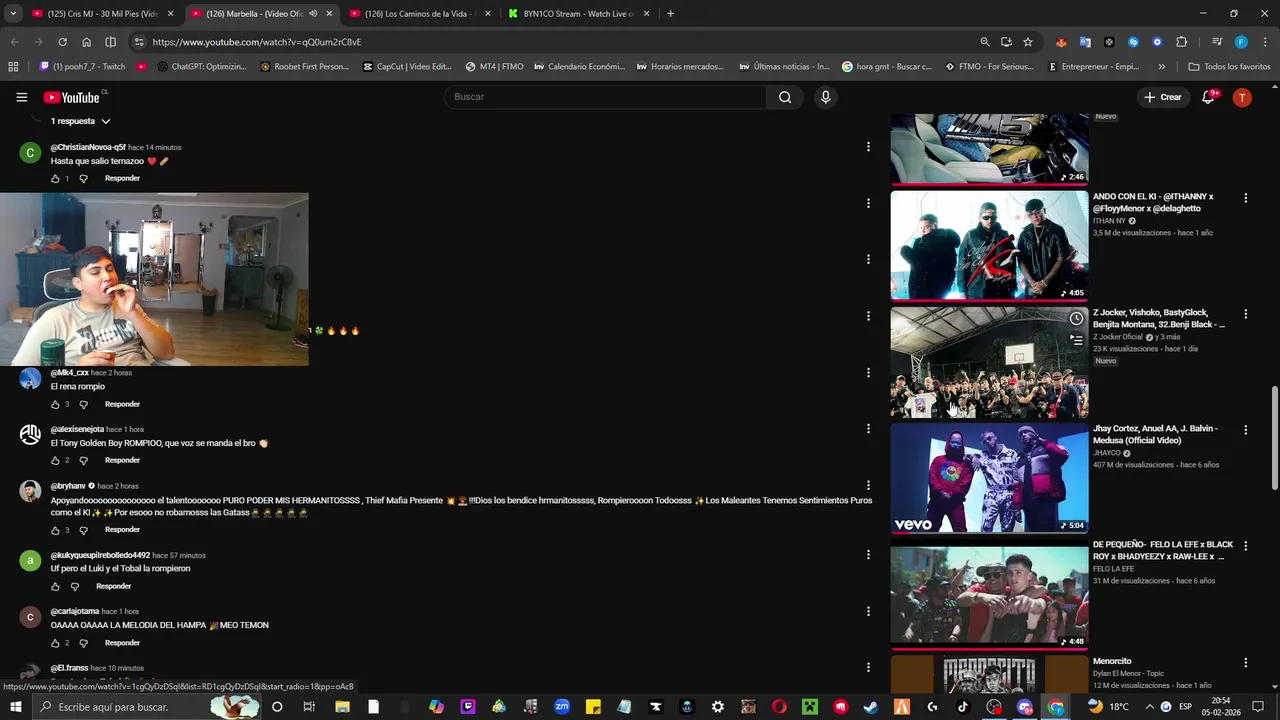
Task: Like the comment by @Mk4_cxx
Action: click(55, 405)
